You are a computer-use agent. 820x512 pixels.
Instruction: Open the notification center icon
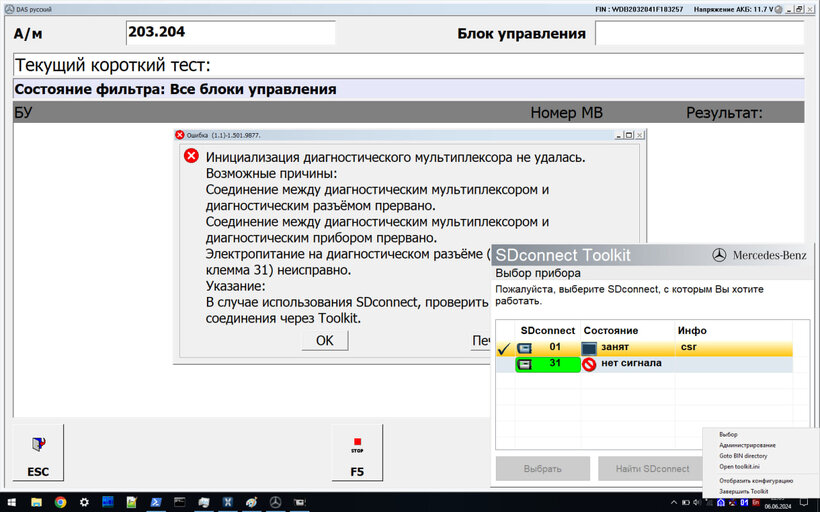[804, 503]
